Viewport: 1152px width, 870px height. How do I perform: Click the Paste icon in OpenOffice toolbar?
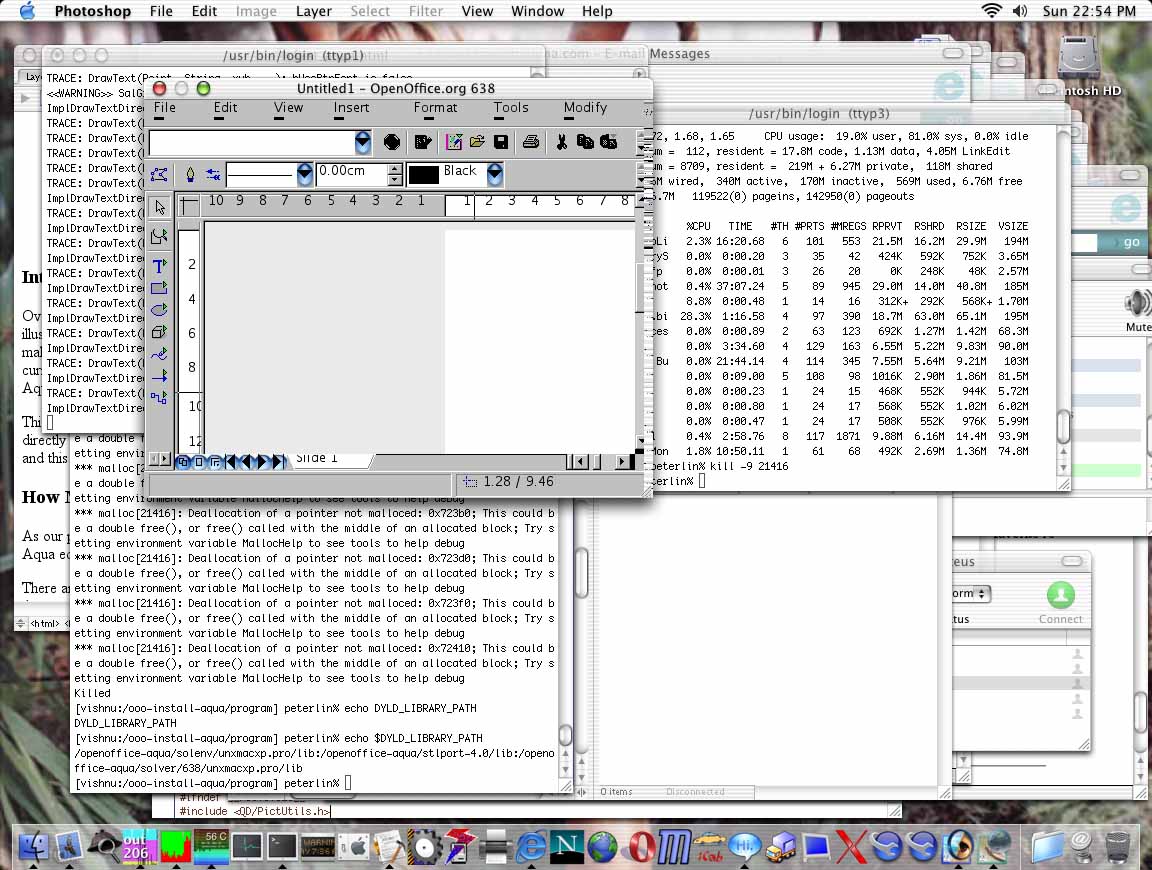coord(609,142)
